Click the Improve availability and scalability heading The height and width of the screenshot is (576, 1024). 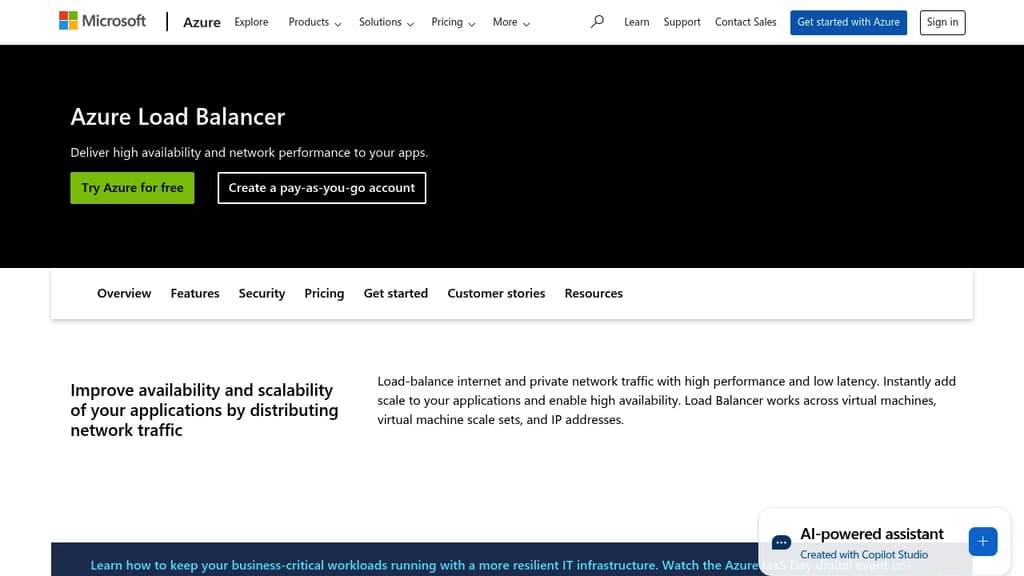pyautogui.click(x=204, y=410)
